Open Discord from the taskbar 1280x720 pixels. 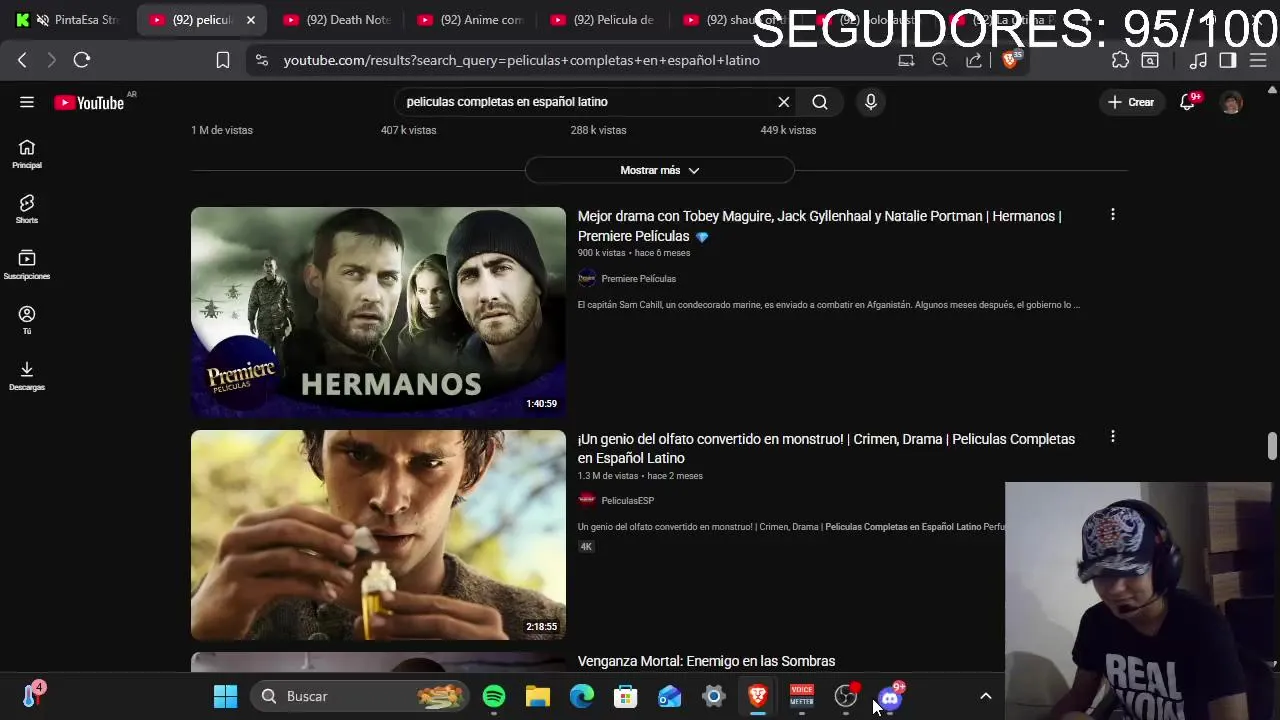[x=890, y=696]
